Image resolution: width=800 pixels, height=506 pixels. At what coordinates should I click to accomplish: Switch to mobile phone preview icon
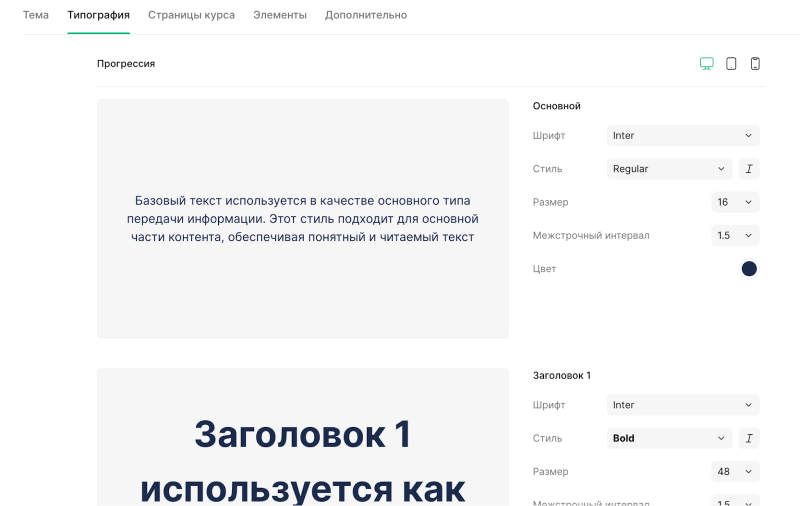coord(755,64)
